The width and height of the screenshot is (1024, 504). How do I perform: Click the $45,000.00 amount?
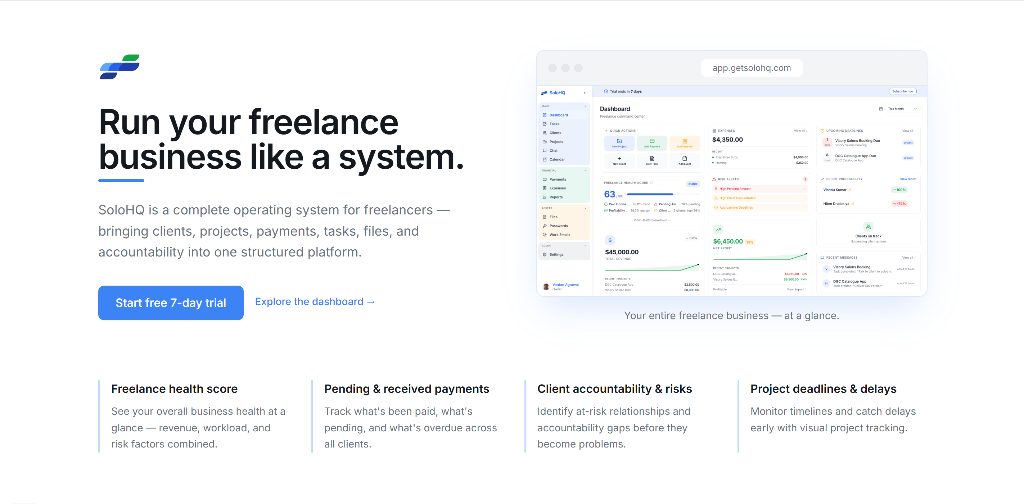pos(622,252)
